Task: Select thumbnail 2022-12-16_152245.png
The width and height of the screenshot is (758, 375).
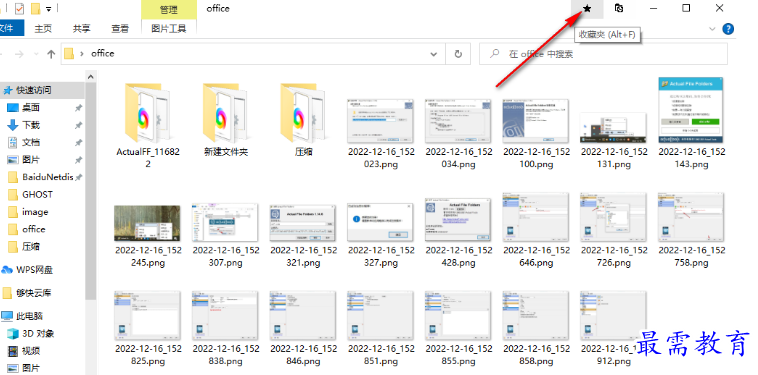Action: tap(148, 236)
